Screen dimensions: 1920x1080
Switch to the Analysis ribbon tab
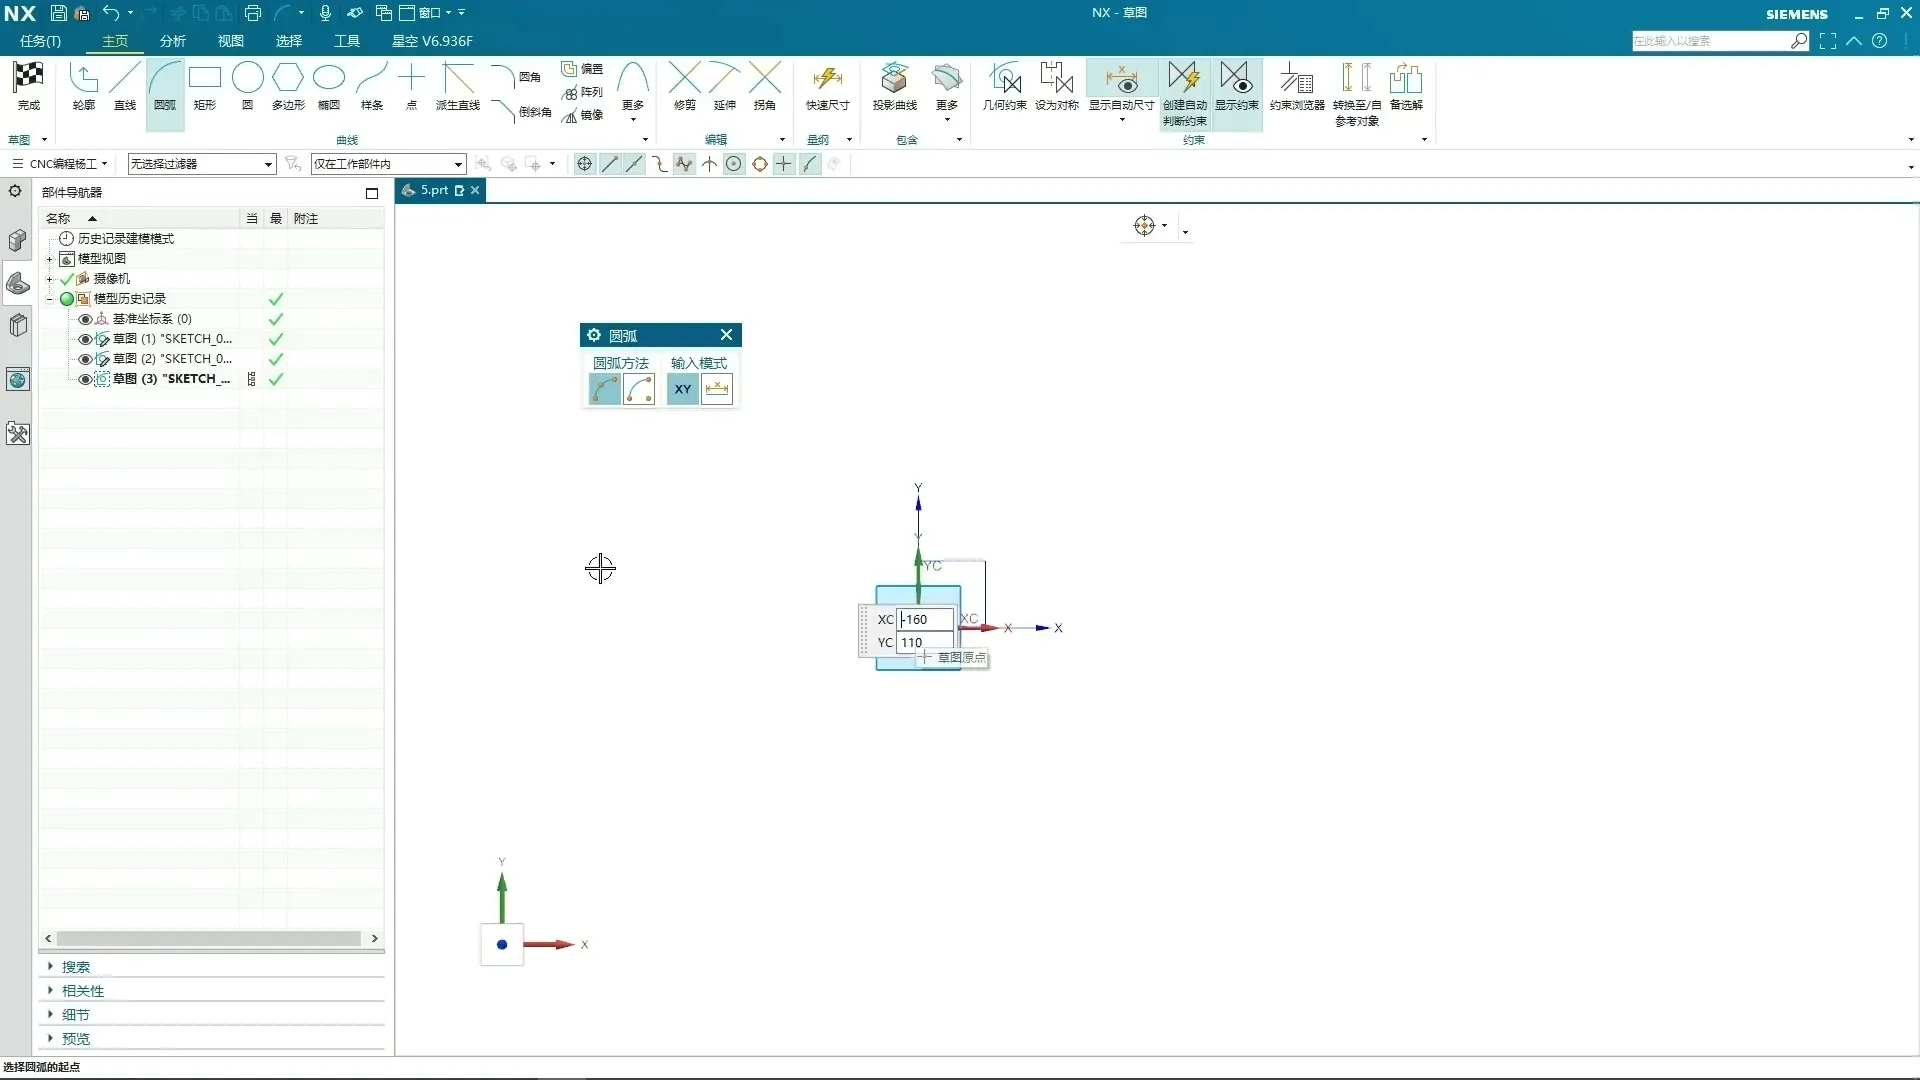coord(173,41)
